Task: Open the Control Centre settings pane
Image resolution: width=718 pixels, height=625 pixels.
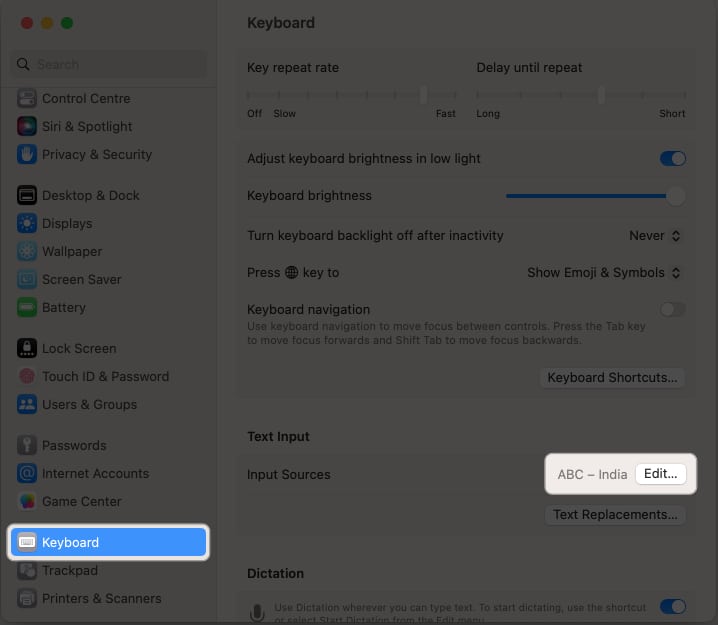Action: click(x=108, y=98)
